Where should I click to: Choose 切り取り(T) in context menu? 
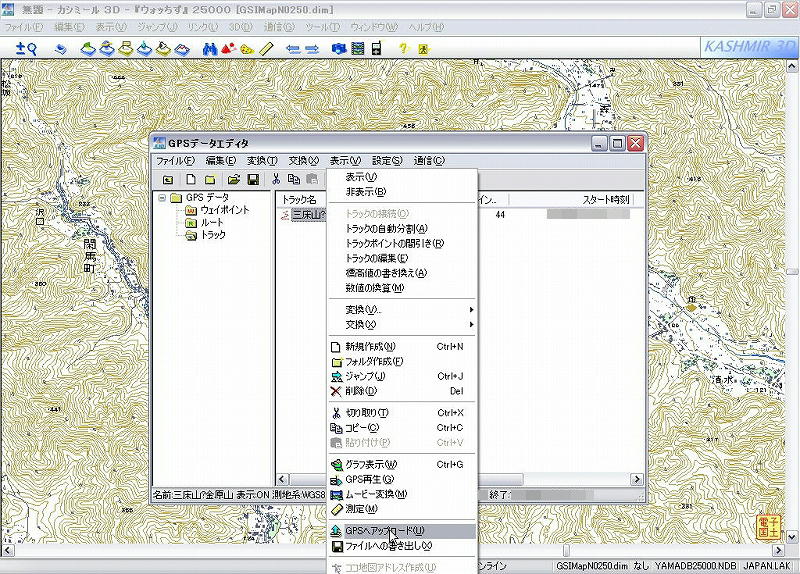tap(403, 413)
